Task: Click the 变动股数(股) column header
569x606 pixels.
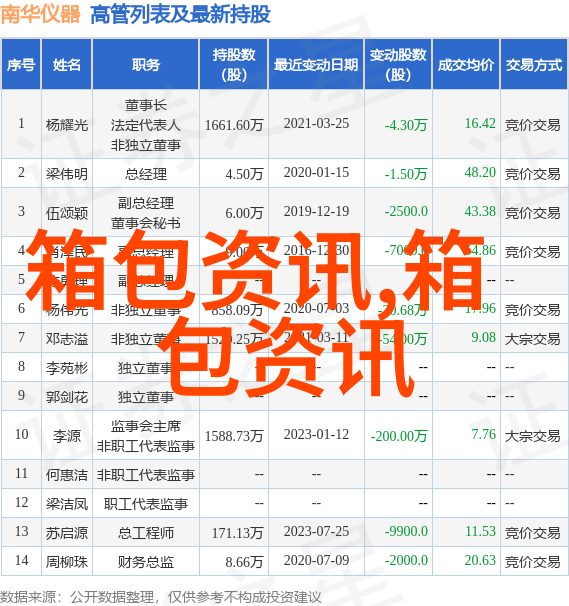Action: pos(398,65)
